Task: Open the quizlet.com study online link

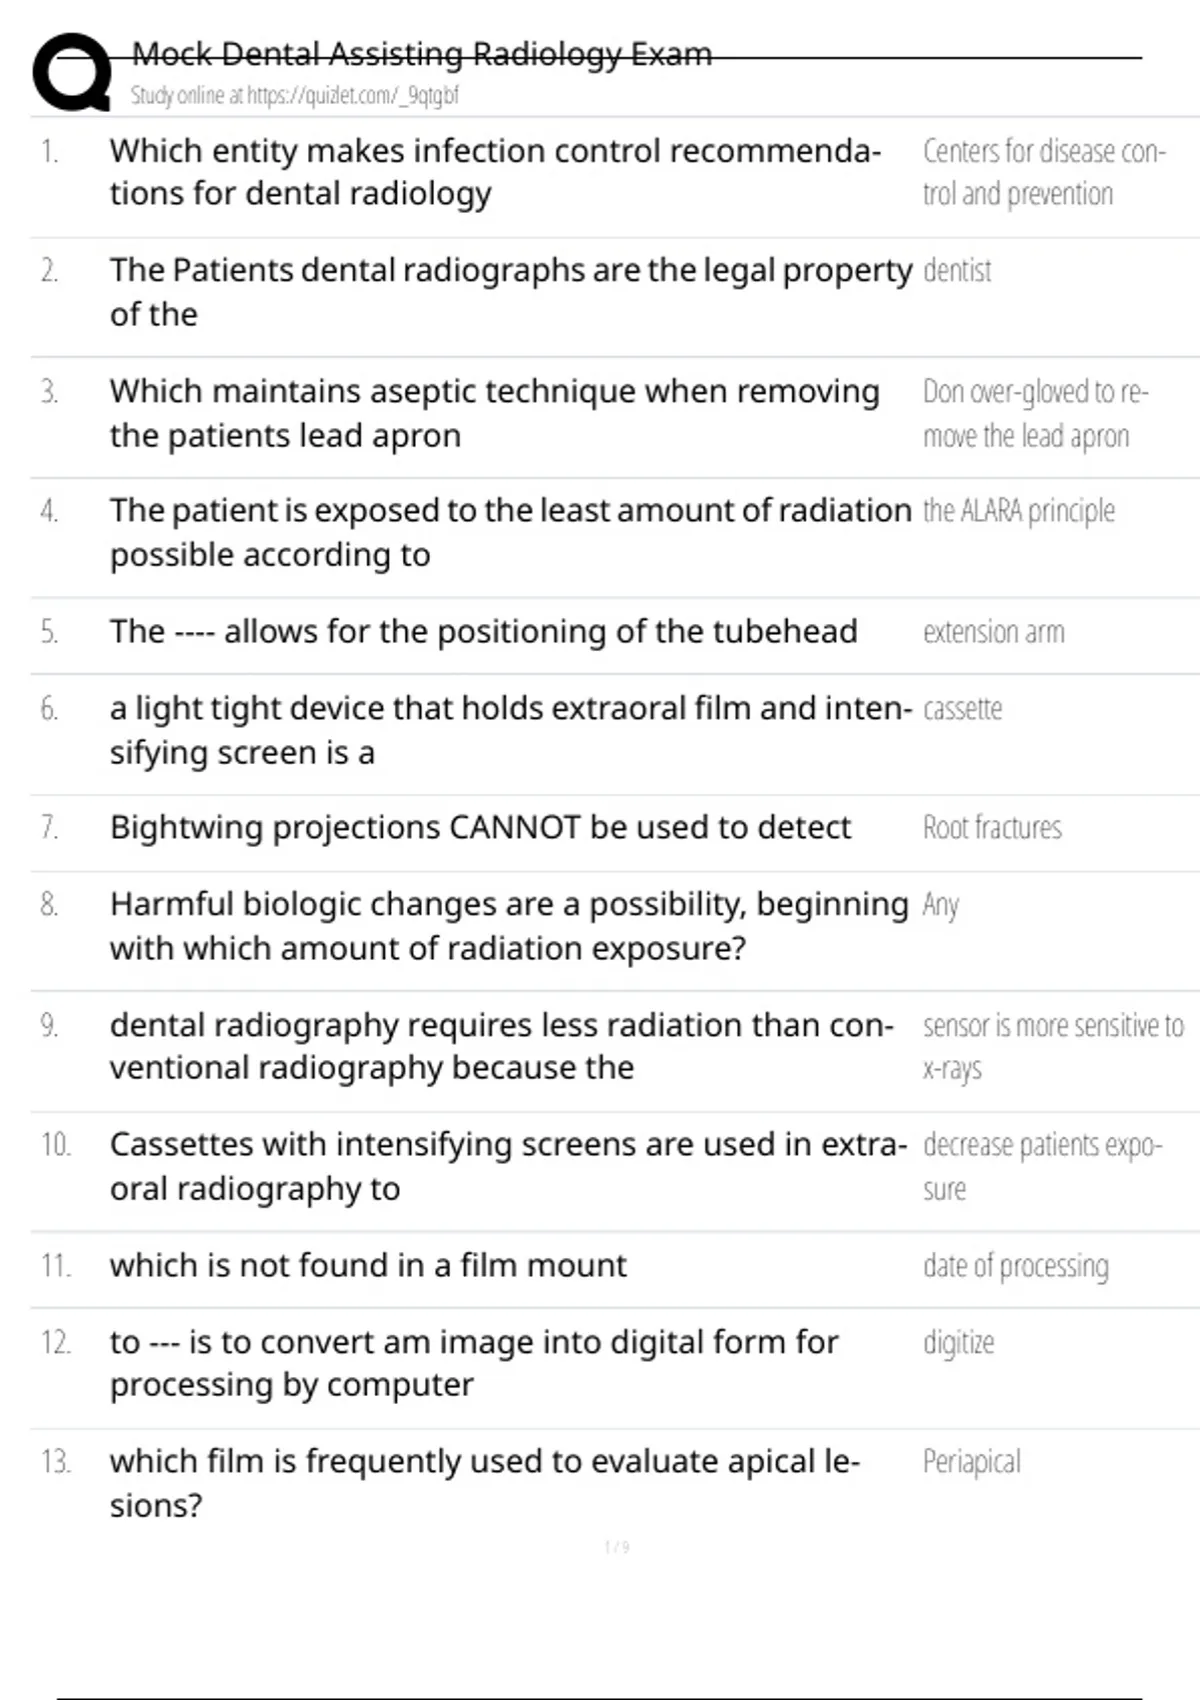Action: point(294,96)
